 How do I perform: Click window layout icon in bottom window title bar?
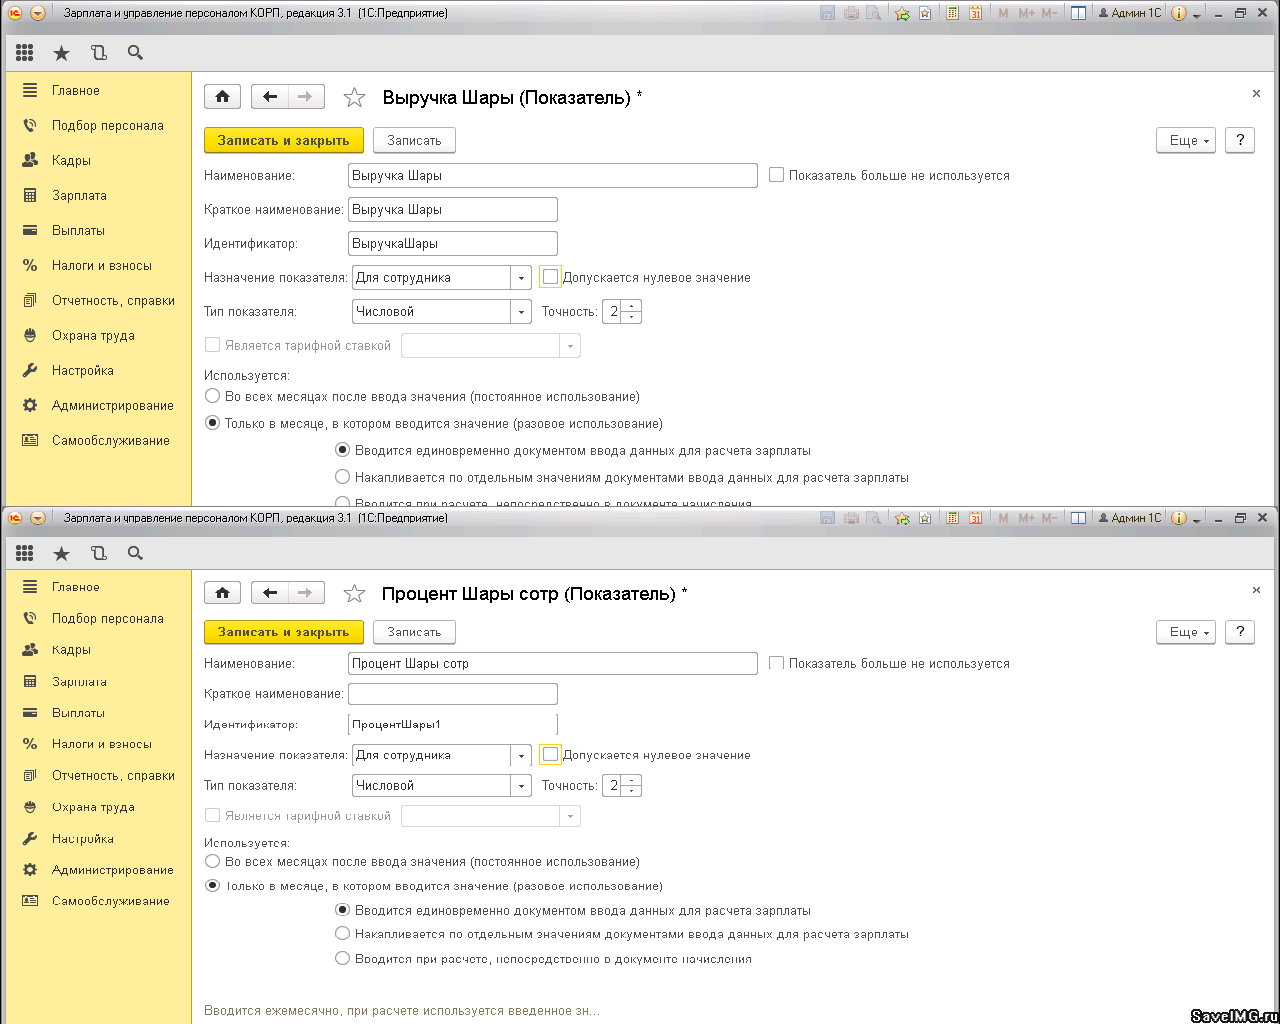click(1078, 518)
